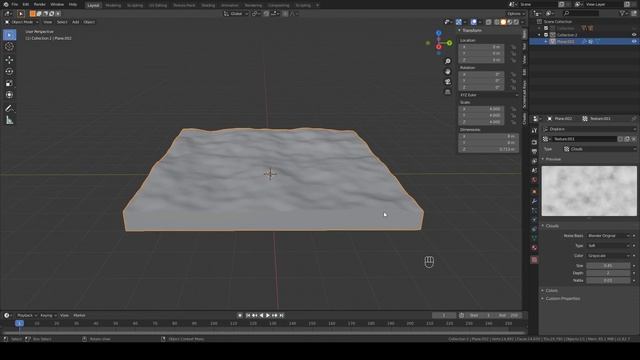Collapse Collection 2 tree in outliner
The width and height of the screenshot is (640, 360).
click(x=540, y=35)
